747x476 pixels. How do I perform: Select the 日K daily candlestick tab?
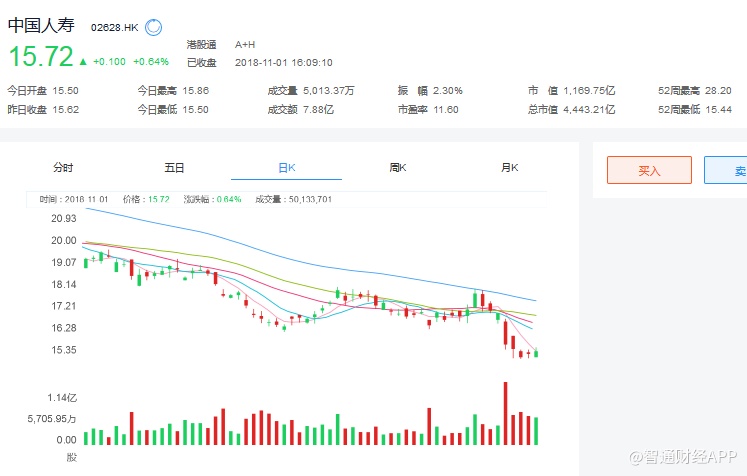tap(286, 168)
